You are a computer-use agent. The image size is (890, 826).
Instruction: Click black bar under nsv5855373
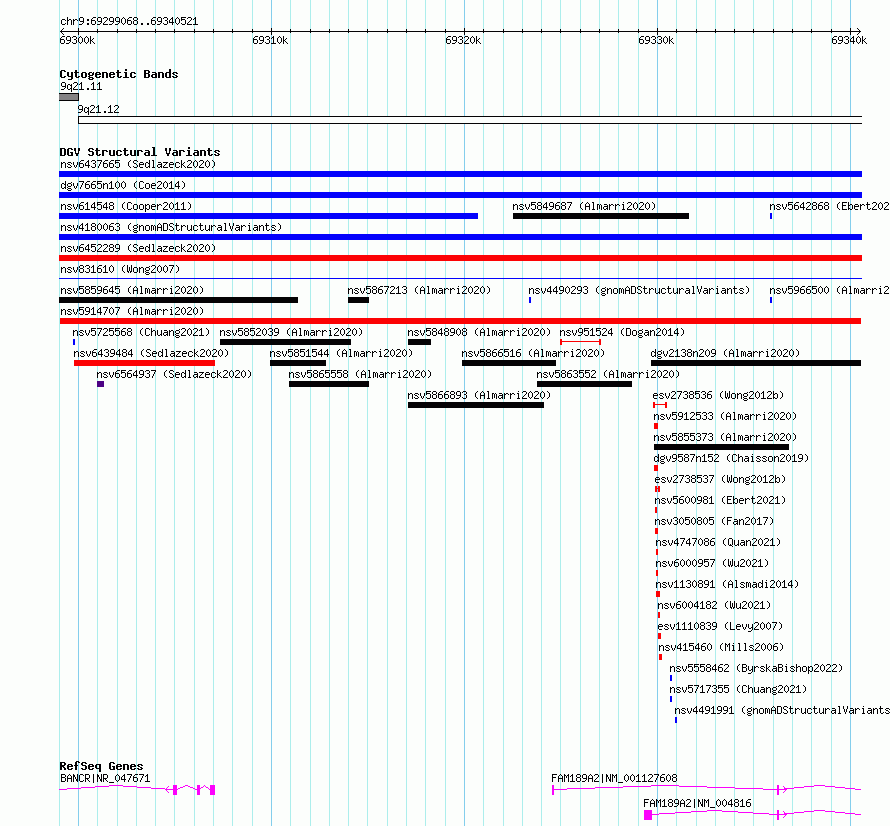click(x=721, y=447)
